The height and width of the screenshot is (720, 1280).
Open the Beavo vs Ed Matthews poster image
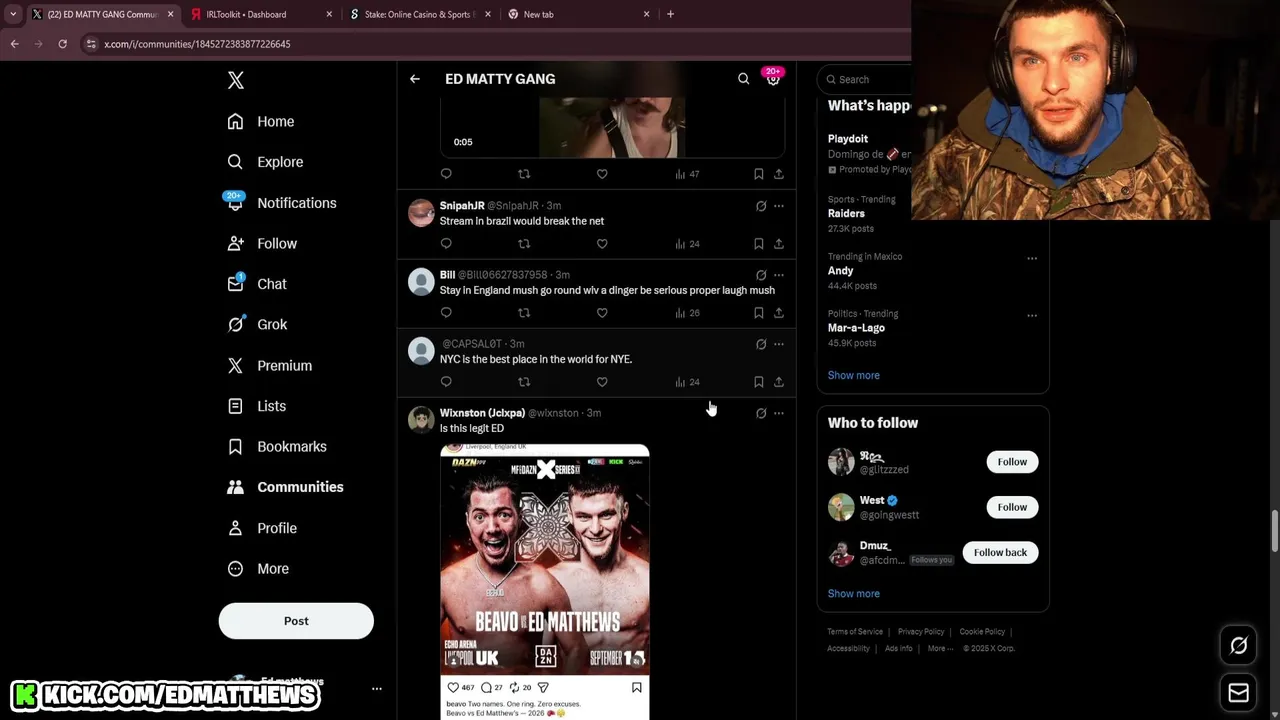[x=545, y=582]
